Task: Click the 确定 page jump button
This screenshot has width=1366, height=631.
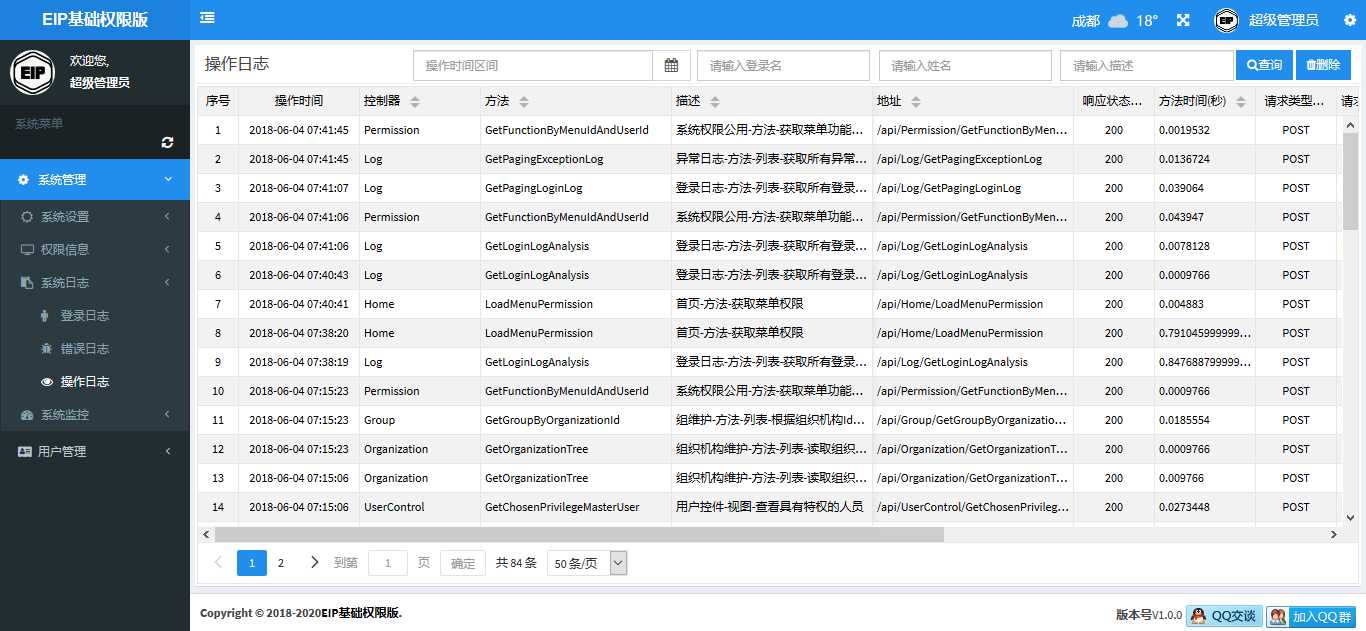Action: (x=463, y=563)
